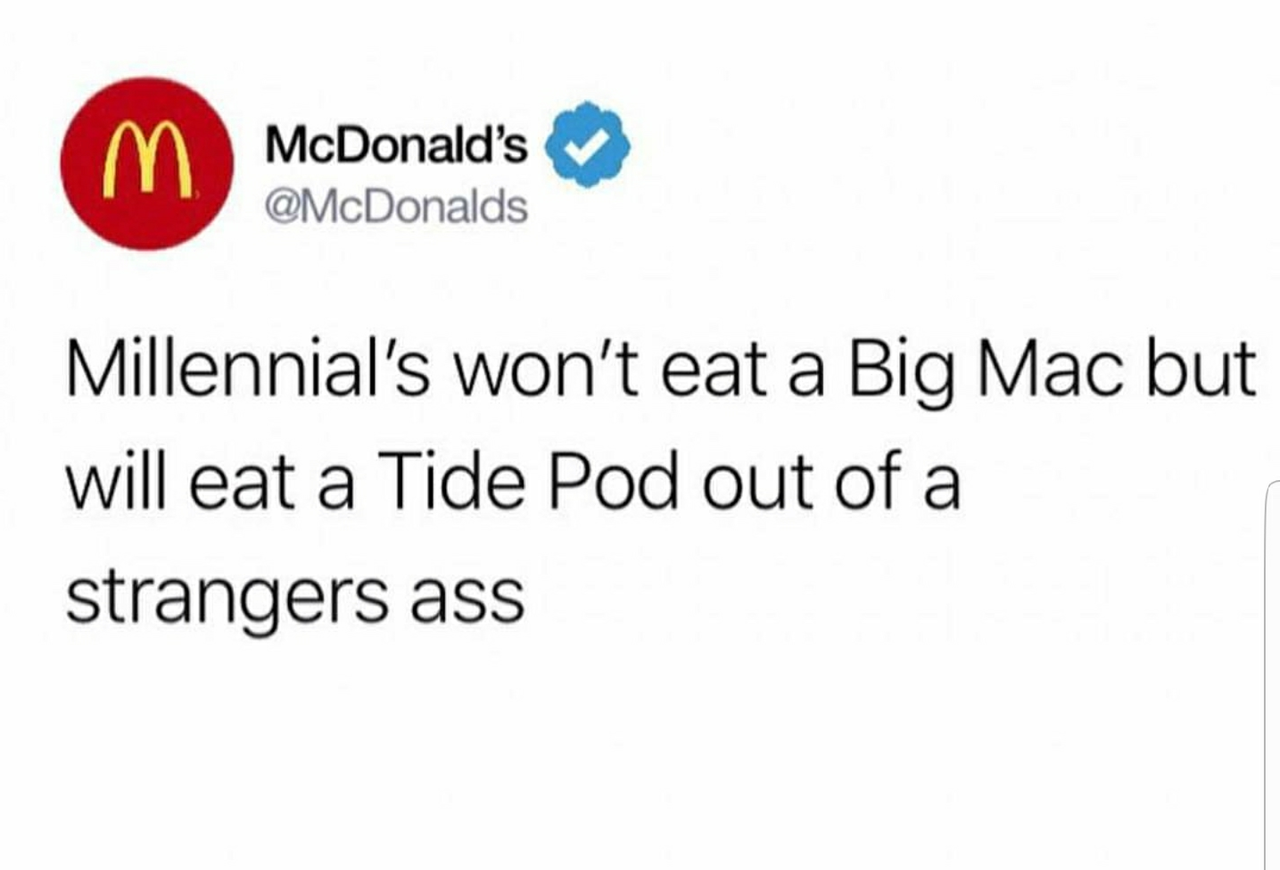Click the white checkmark inside blue badge
Screen dimensions: 1280x870
(x=586, y=145)
